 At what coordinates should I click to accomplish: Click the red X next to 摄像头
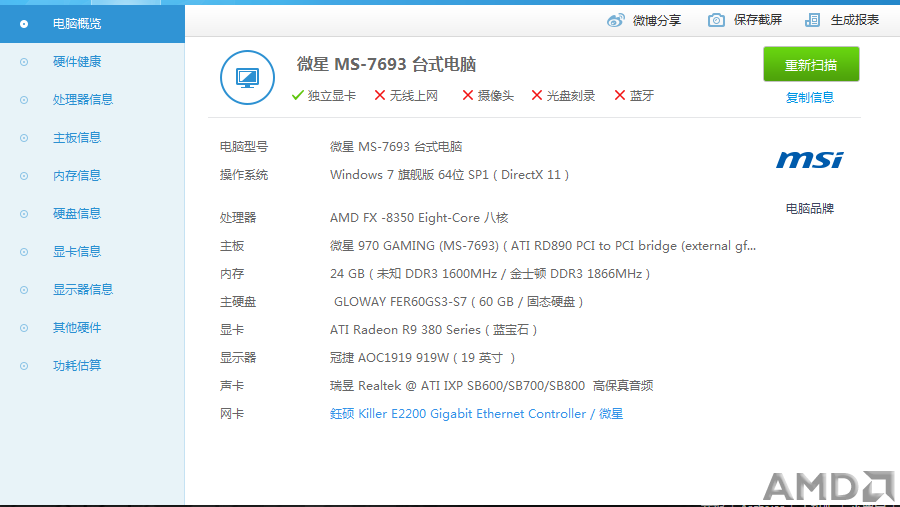468,95
